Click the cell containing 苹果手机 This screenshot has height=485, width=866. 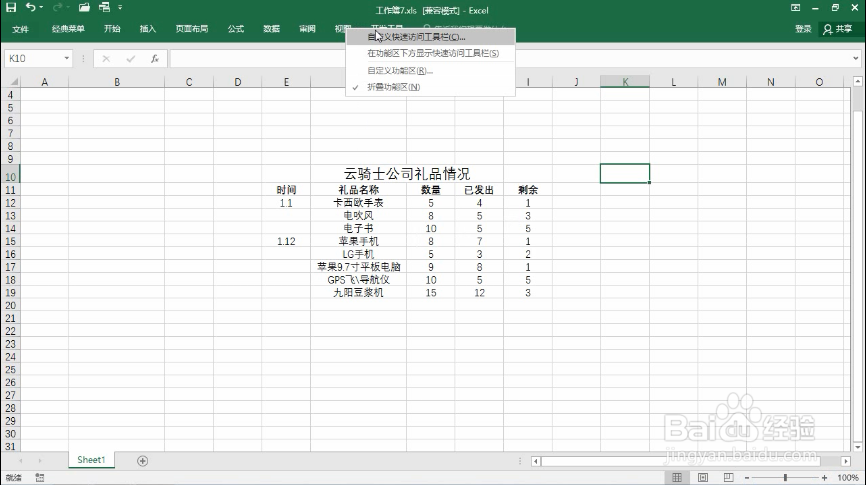358,241
